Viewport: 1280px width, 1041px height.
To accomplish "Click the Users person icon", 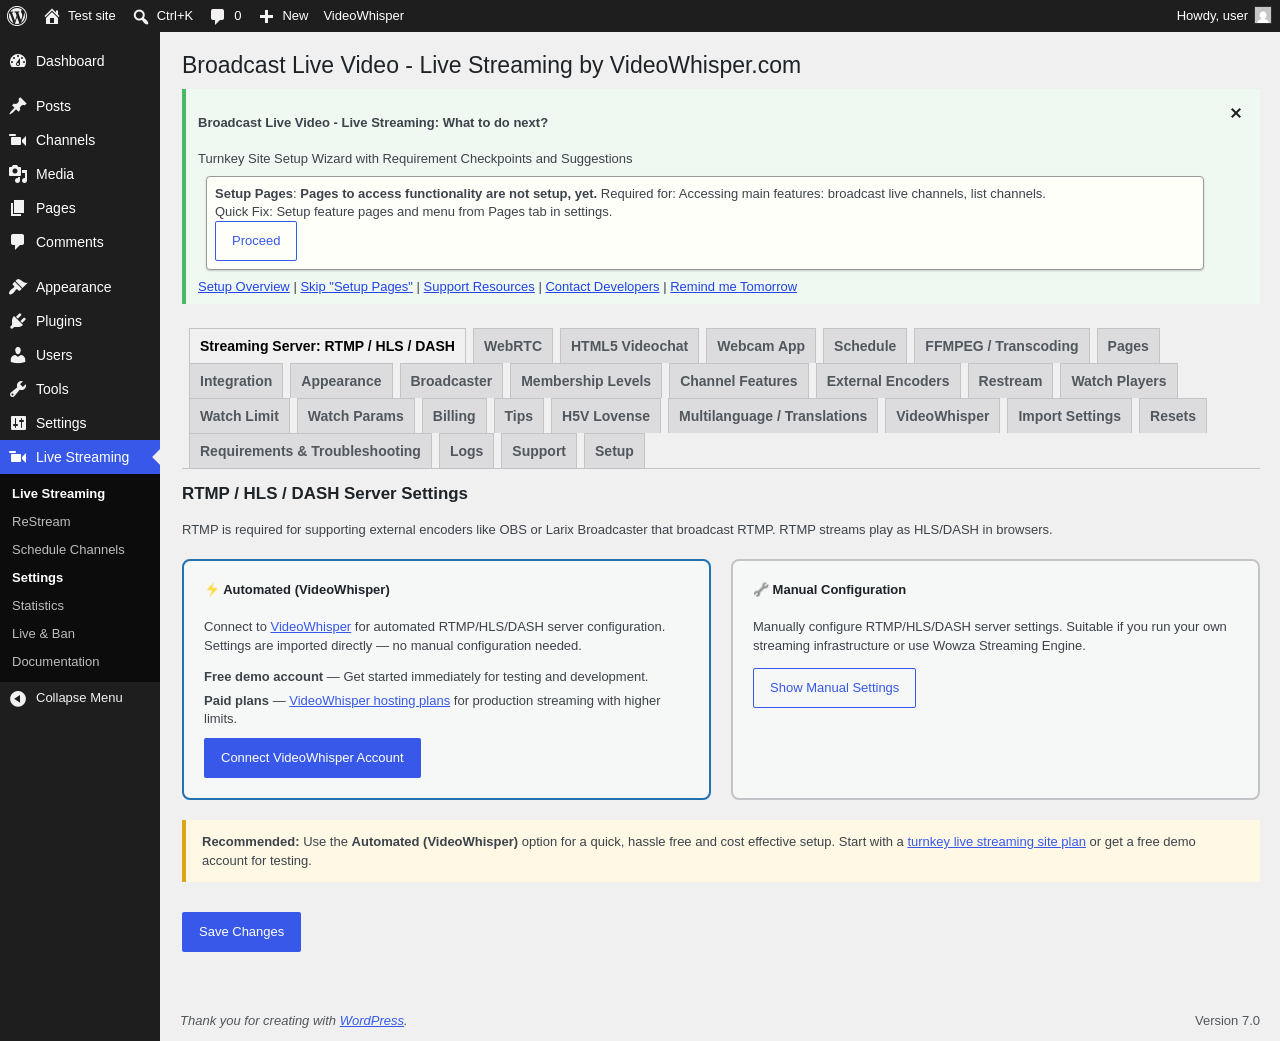I will pos(18,355).
